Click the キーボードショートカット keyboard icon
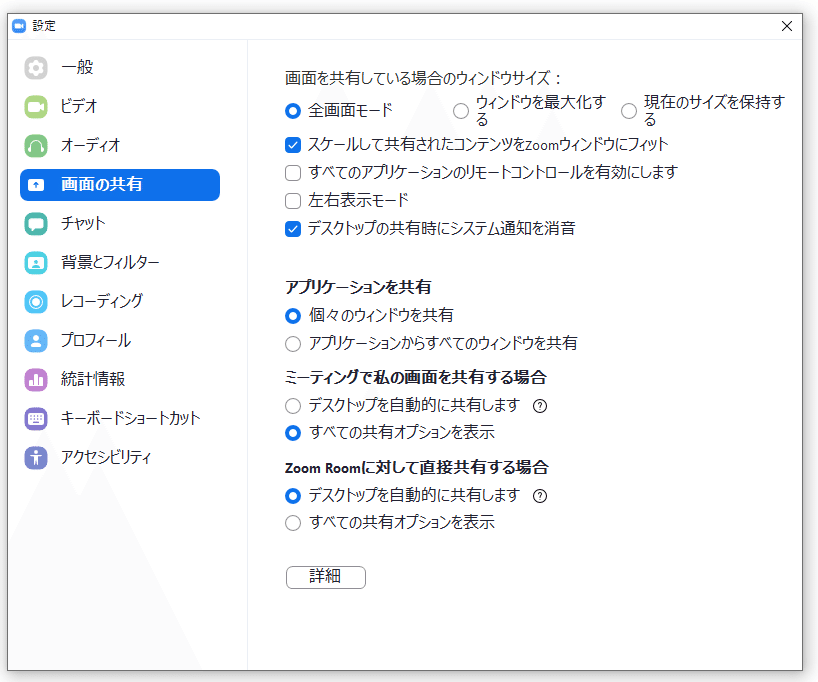The width and height of the screenshot is (818, 682). 36,418
